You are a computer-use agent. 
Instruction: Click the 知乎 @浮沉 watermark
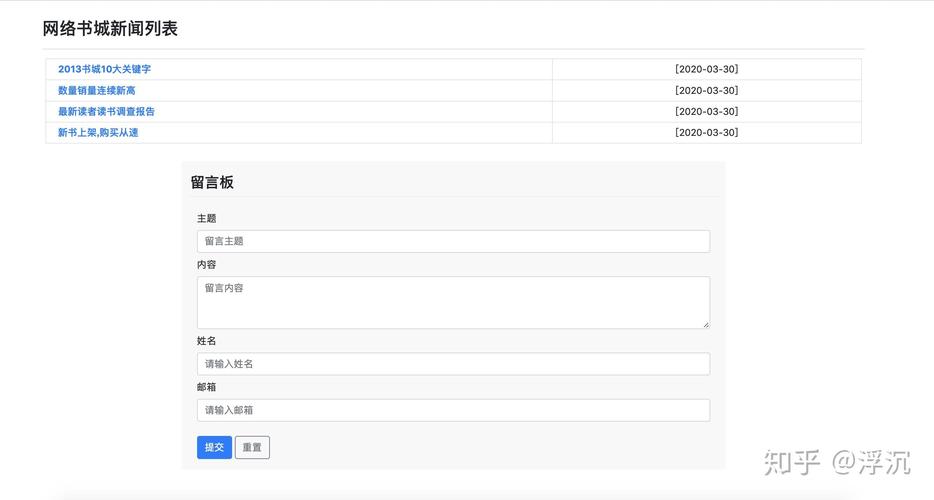tap(837, 462)
